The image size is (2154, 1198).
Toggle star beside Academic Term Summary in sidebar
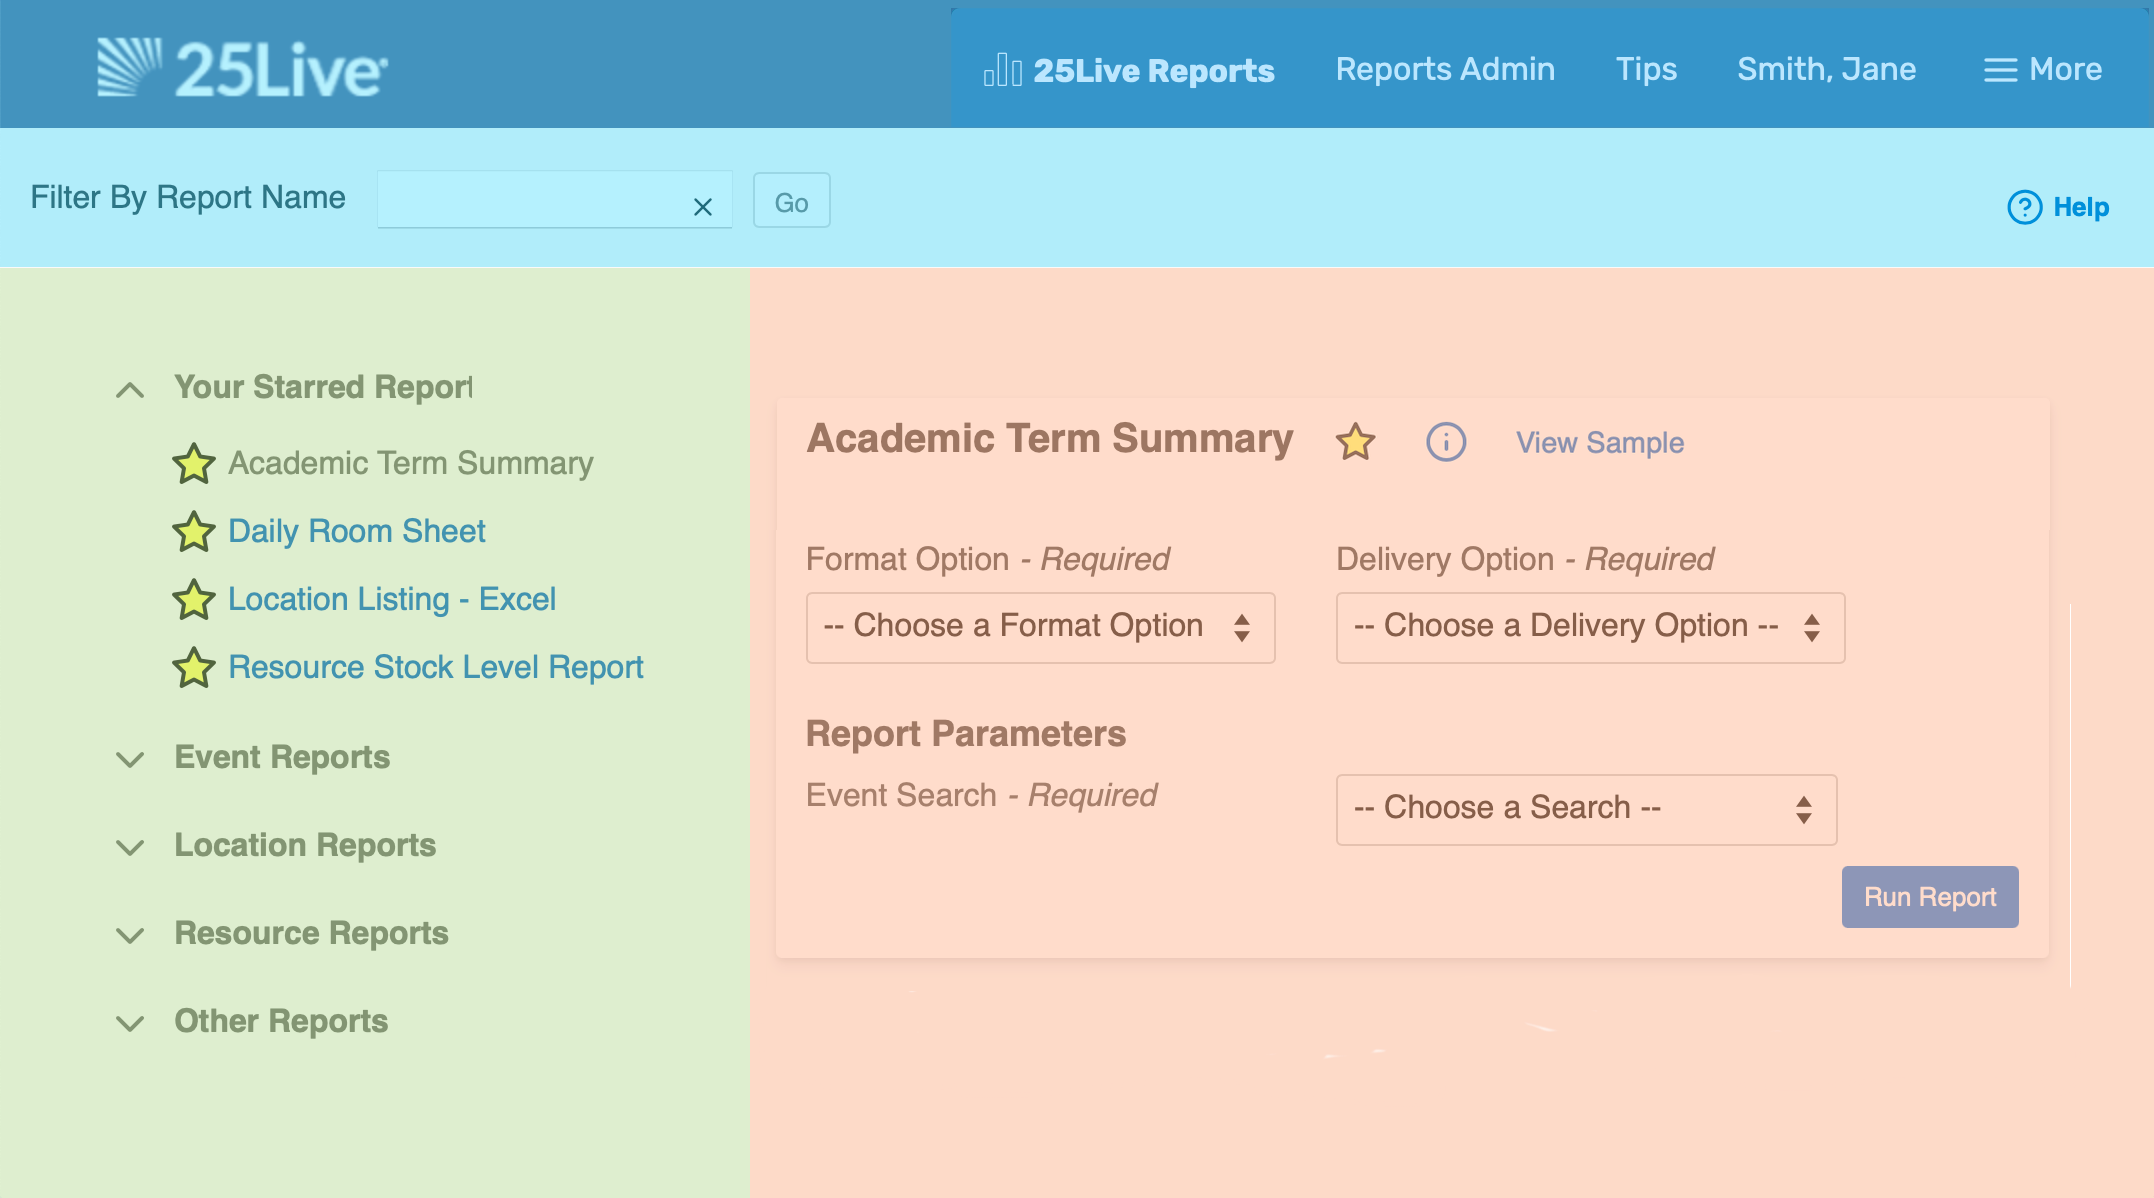click(x=193, y=463)
